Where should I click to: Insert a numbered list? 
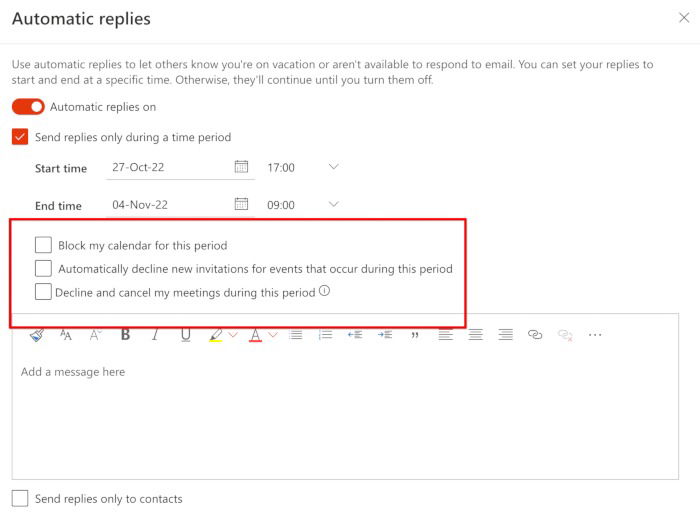coord(325,335)
